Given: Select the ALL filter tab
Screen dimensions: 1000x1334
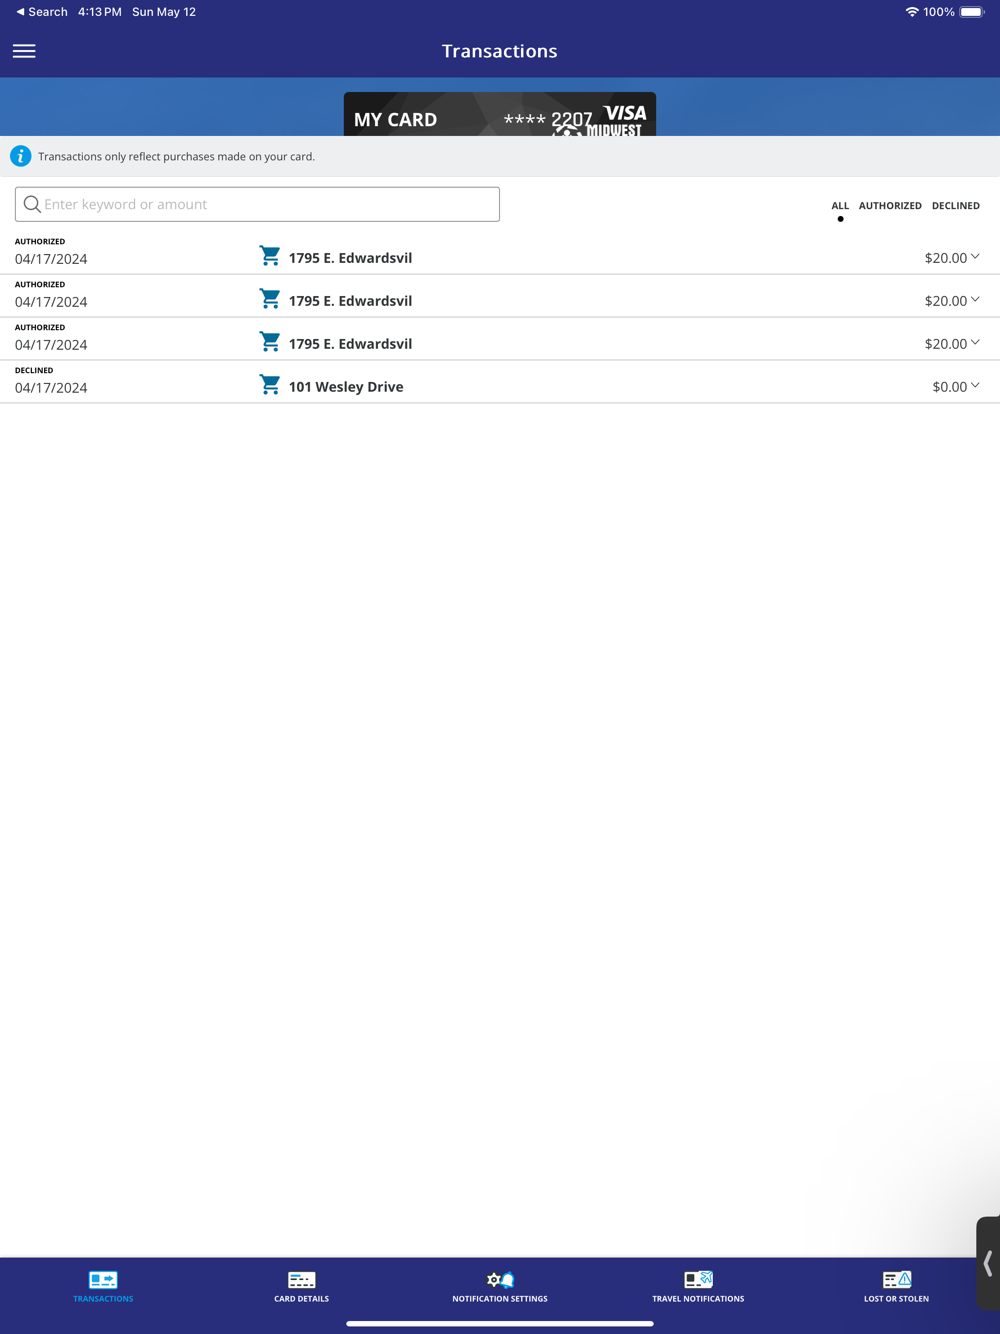Looking at the screenshot, I should click(840, 206).
